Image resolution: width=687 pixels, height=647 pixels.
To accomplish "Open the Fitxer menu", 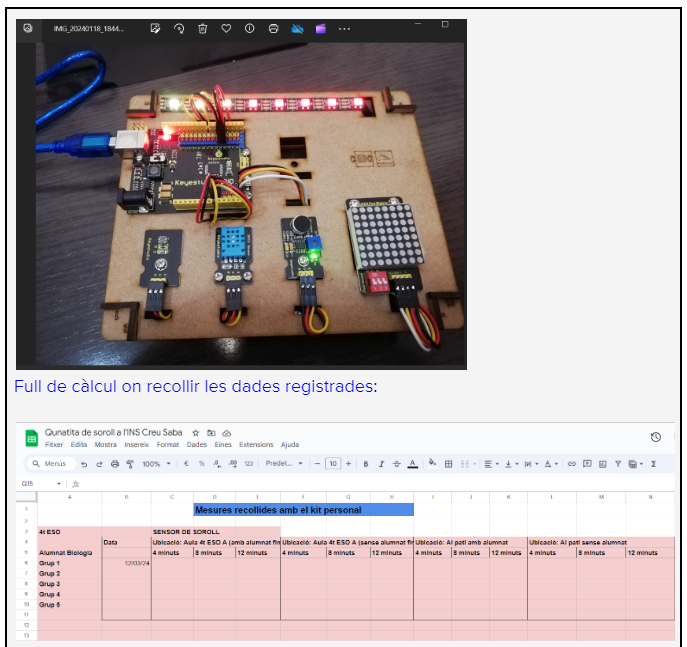I will [x=54, y=444].
